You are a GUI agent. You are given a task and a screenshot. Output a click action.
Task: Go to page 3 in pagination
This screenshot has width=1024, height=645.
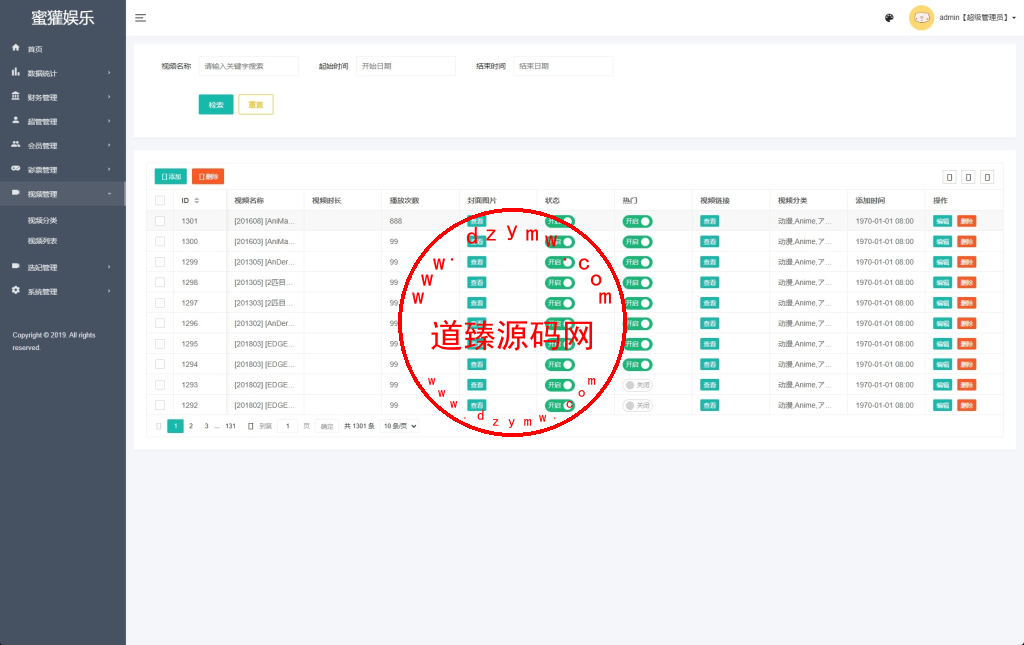point(206,426)
